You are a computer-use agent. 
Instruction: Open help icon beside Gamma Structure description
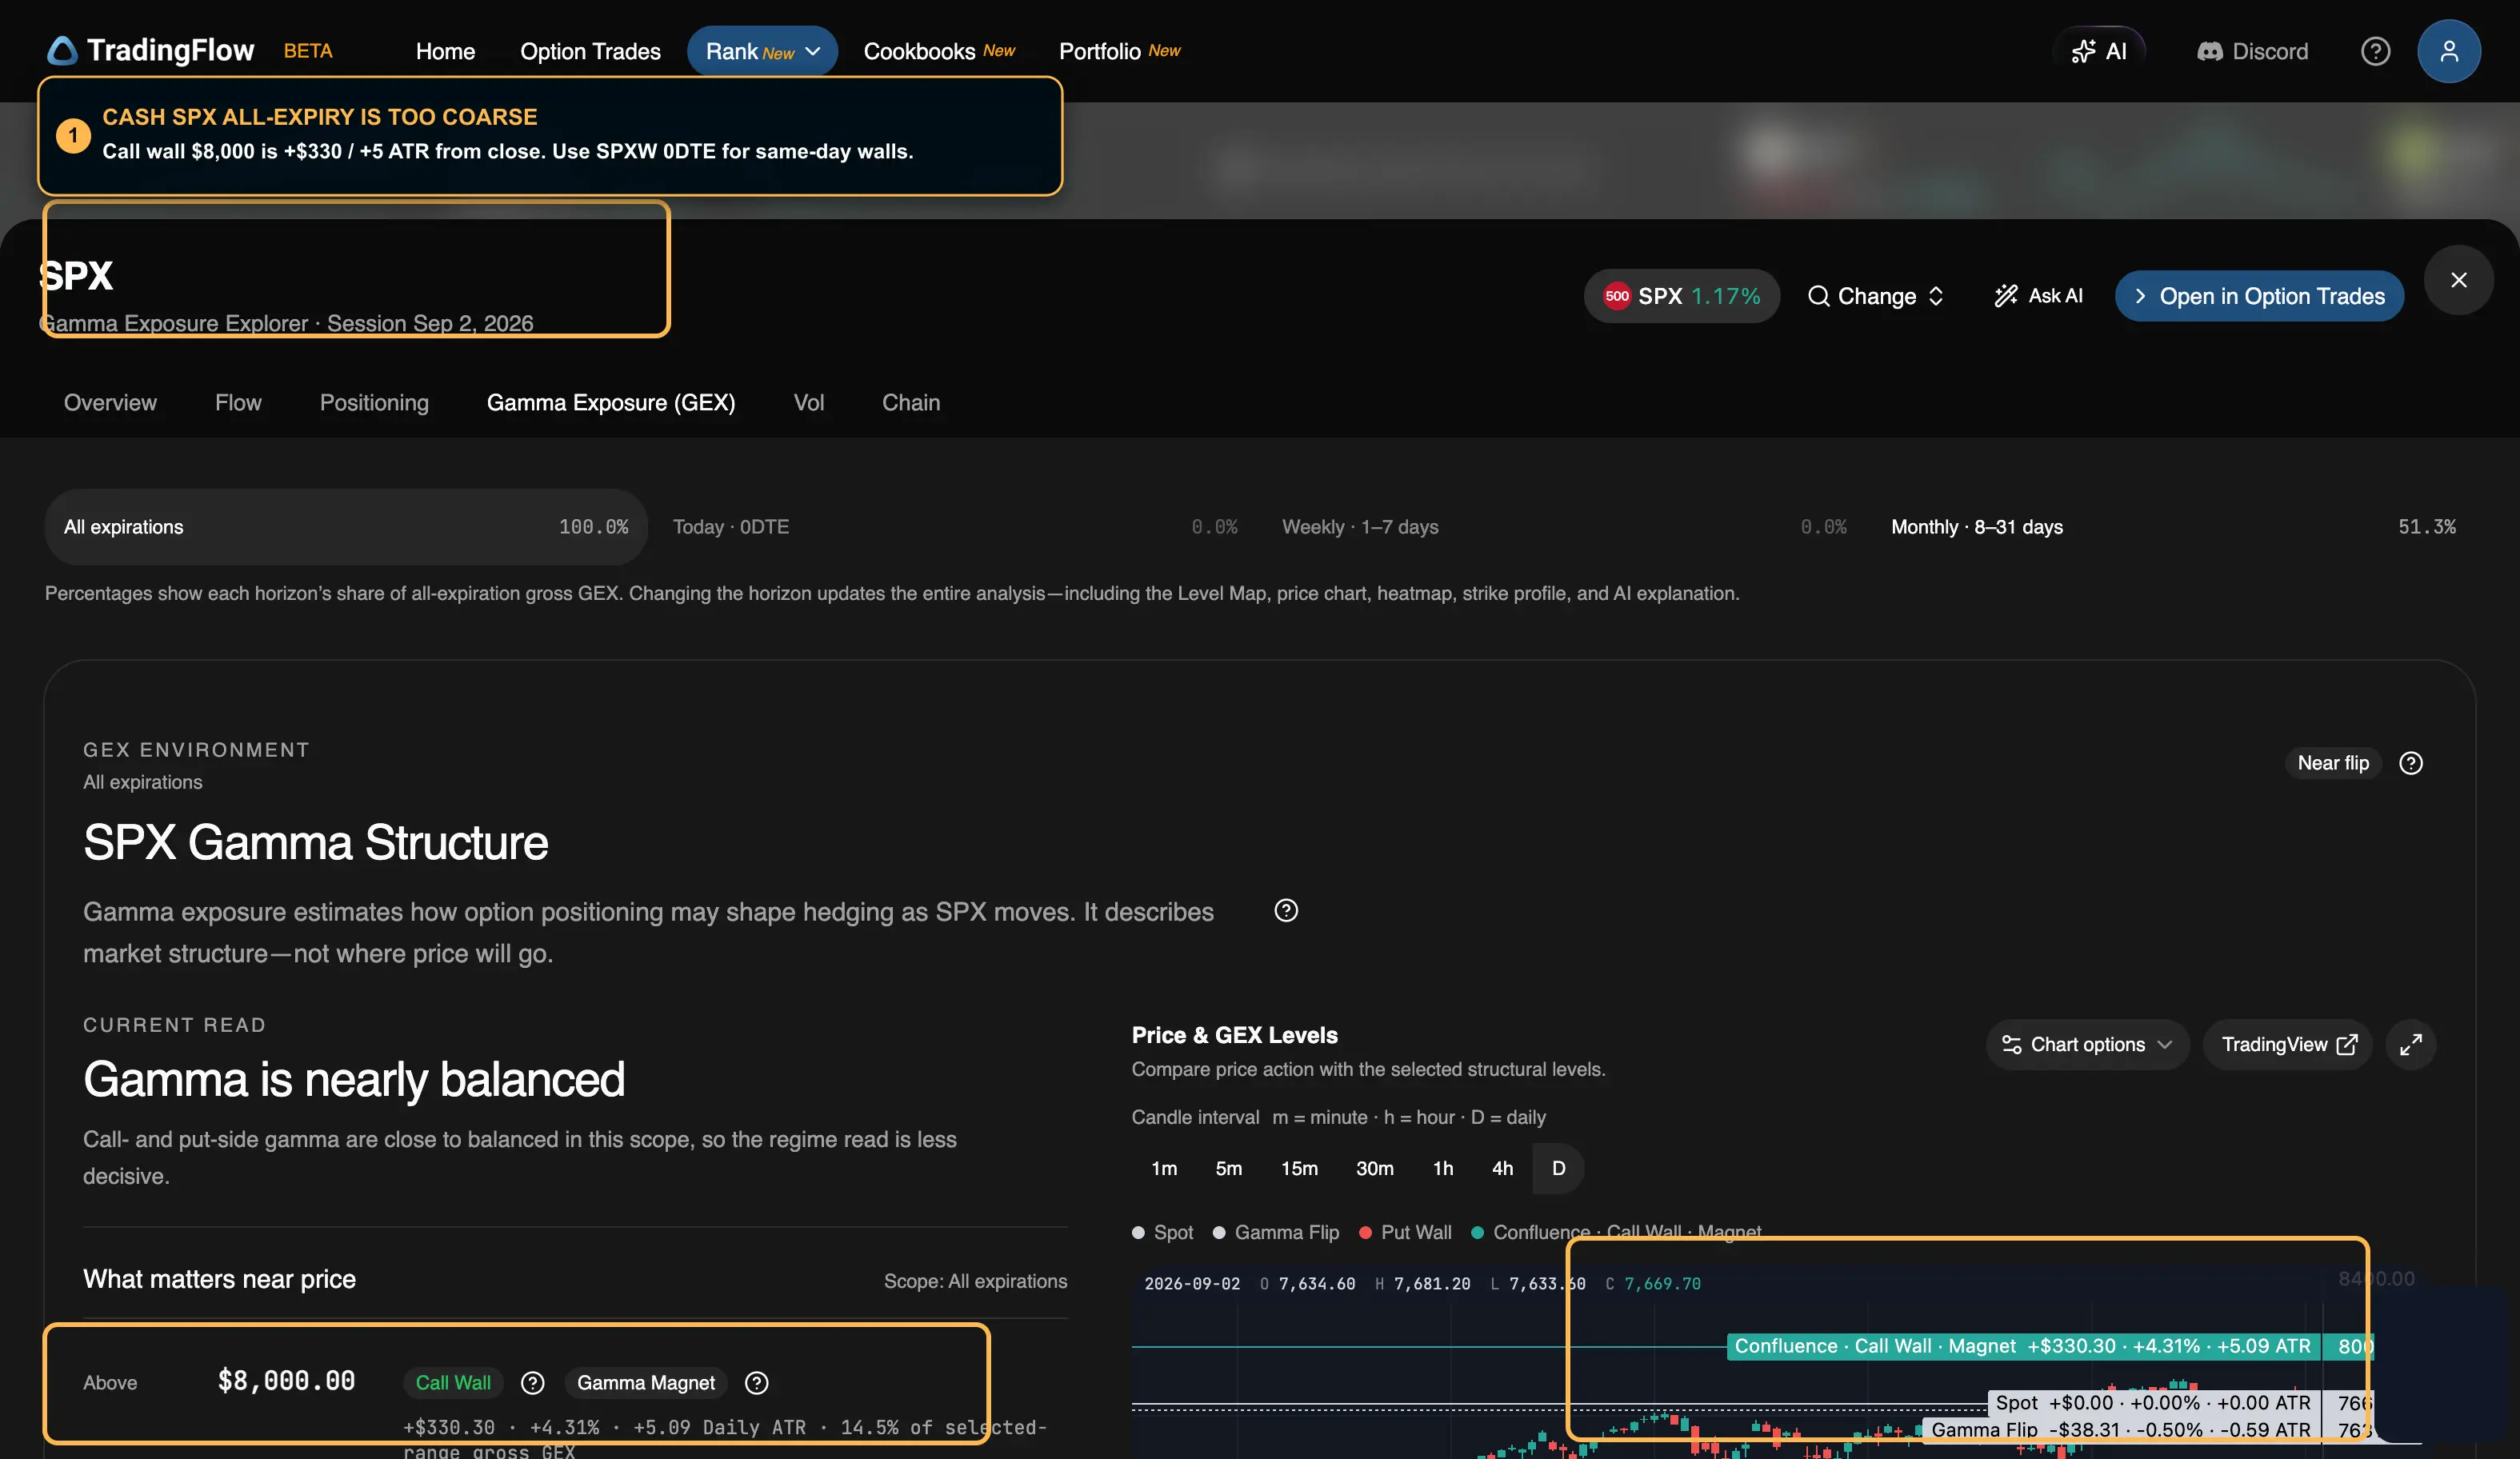1286,910
